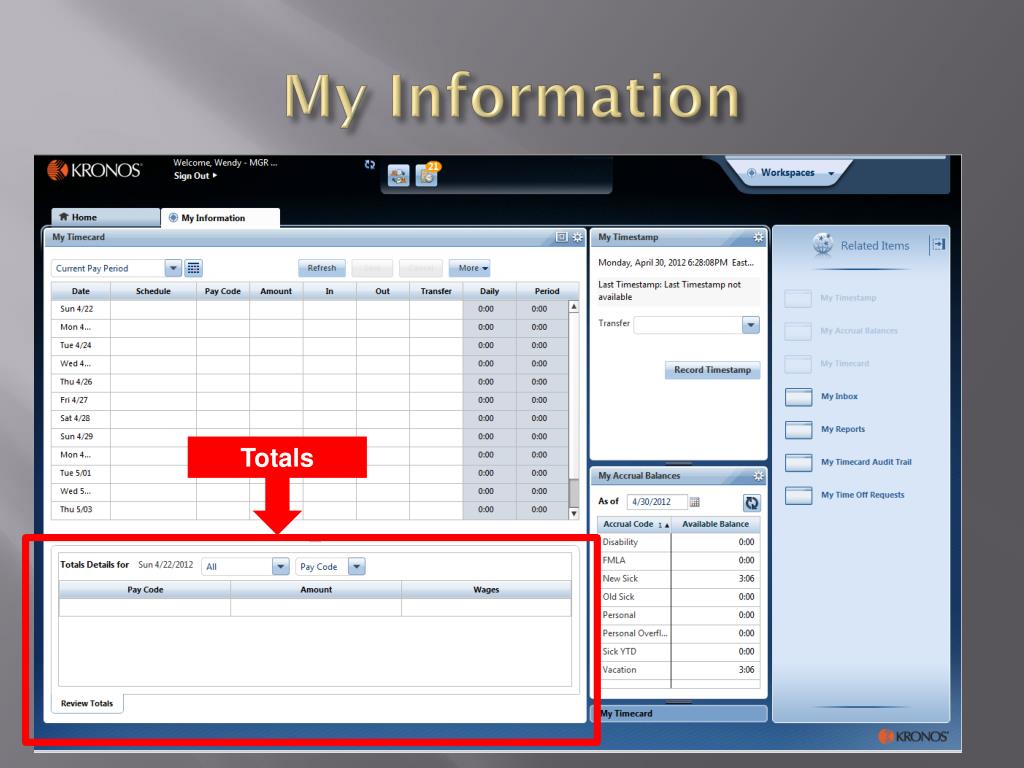Click the Daily column header

pyautogui.click(x=489, y=291)
